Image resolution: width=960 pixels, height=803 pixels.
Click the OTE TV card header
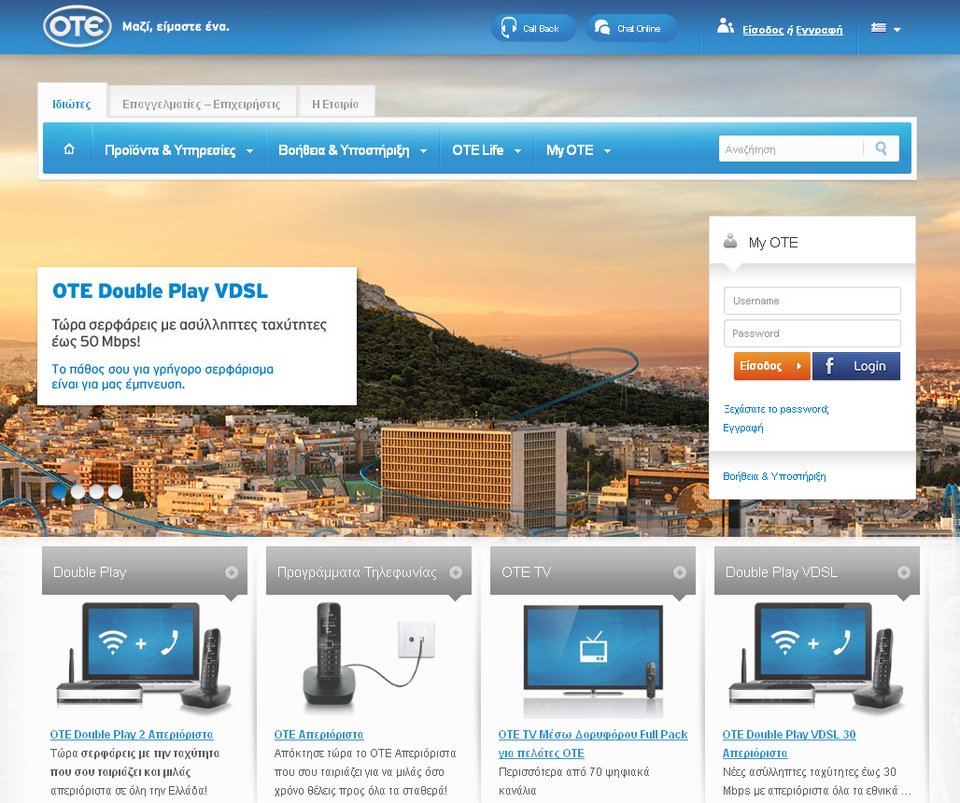593,571
